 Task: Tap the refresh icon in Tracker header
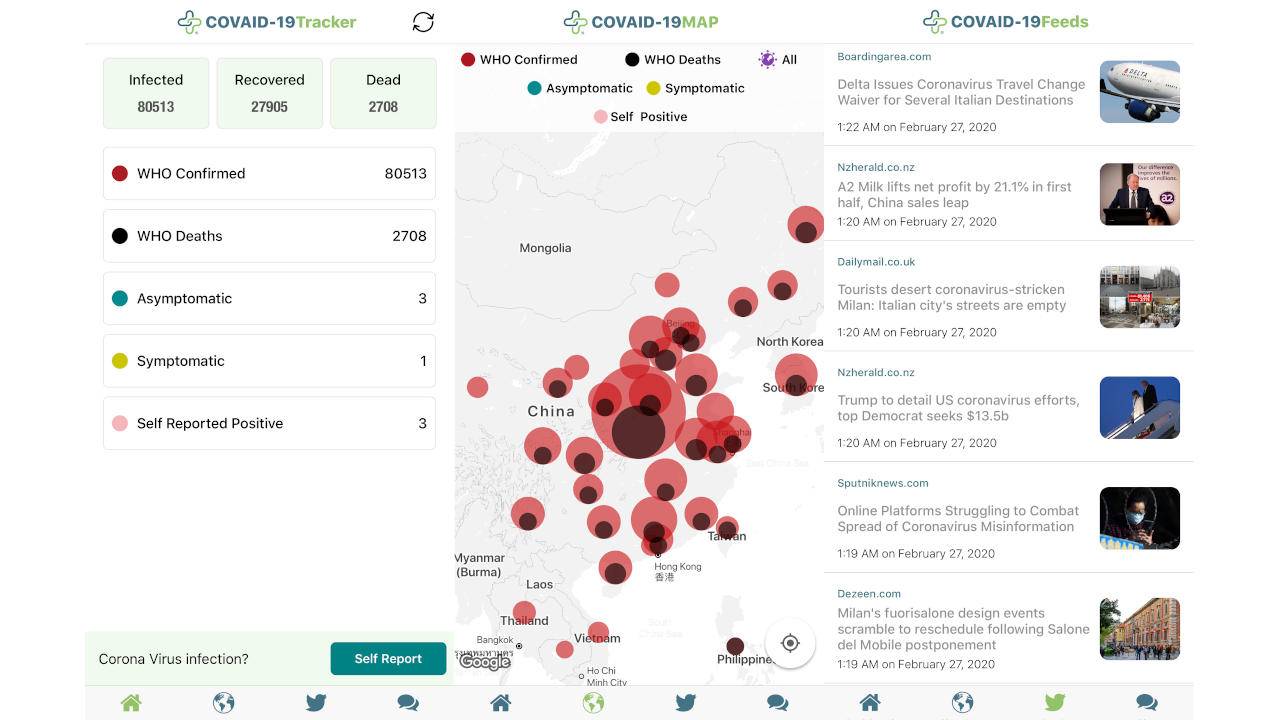(423, 22)
